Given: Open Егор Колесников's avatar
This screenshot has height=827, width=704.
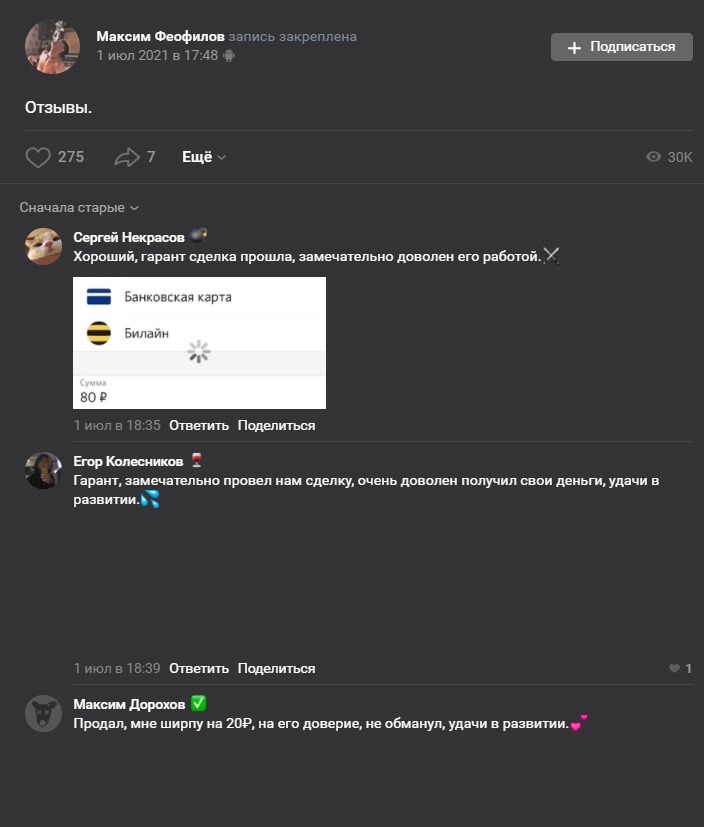Looking at the screenshot, I should pos(43,470).
